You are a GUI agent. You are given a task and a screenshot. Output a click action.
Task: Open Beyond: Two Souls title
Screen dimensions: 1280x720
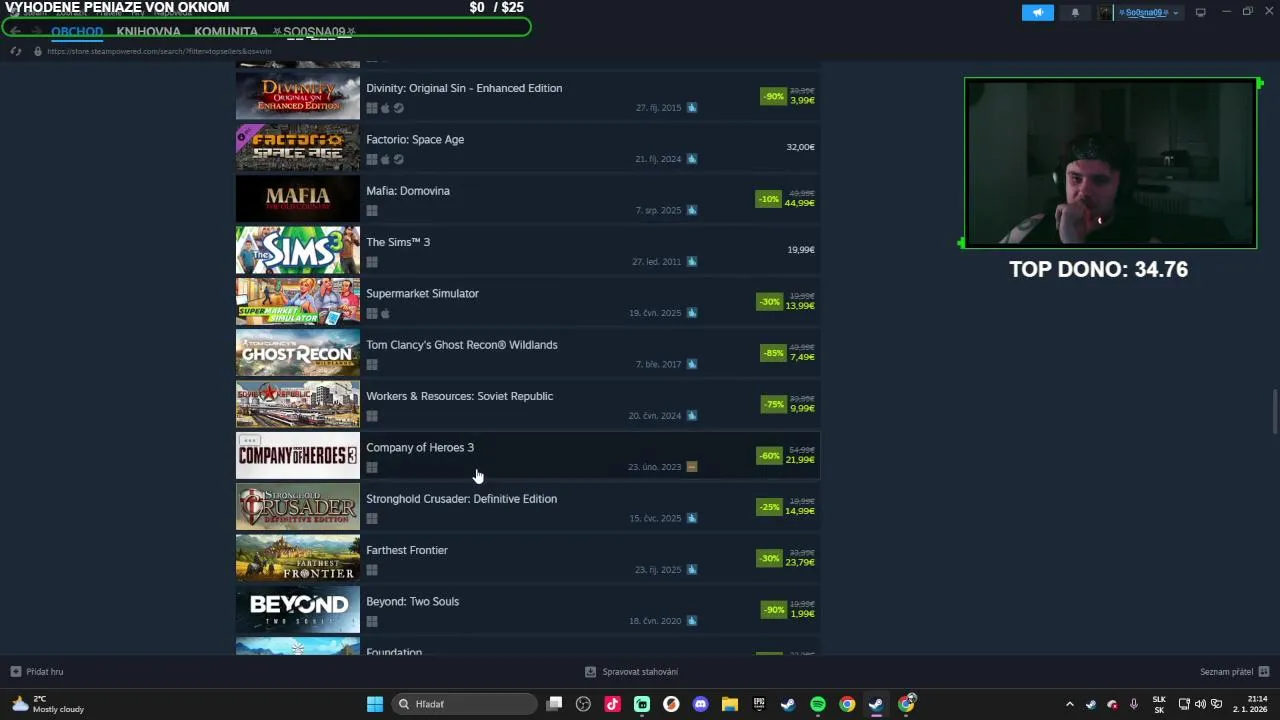pyautogui.click(x=412, y=601)
